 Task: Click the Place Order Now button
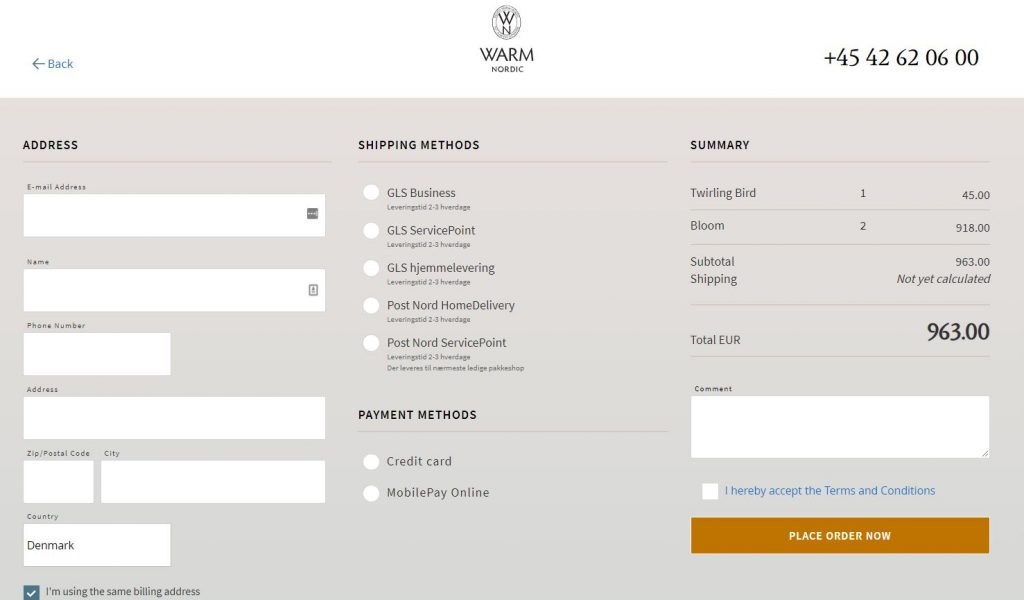[840, 535]
